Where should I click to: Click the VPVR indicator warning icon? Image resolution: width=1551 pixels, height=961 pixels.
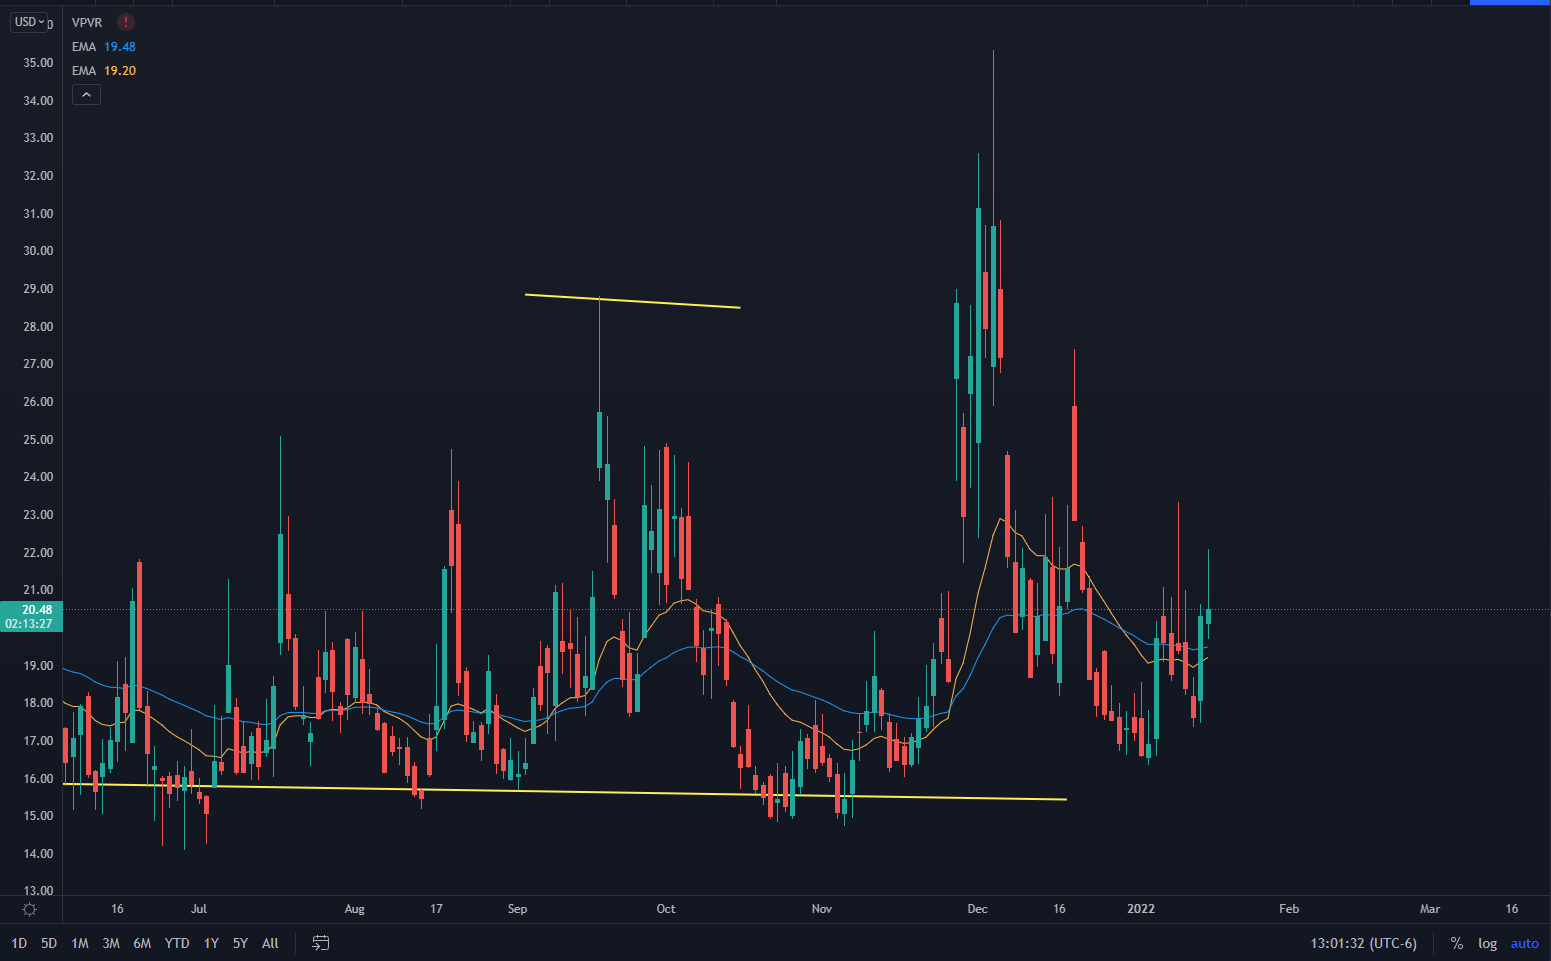(x=125, y=22)
